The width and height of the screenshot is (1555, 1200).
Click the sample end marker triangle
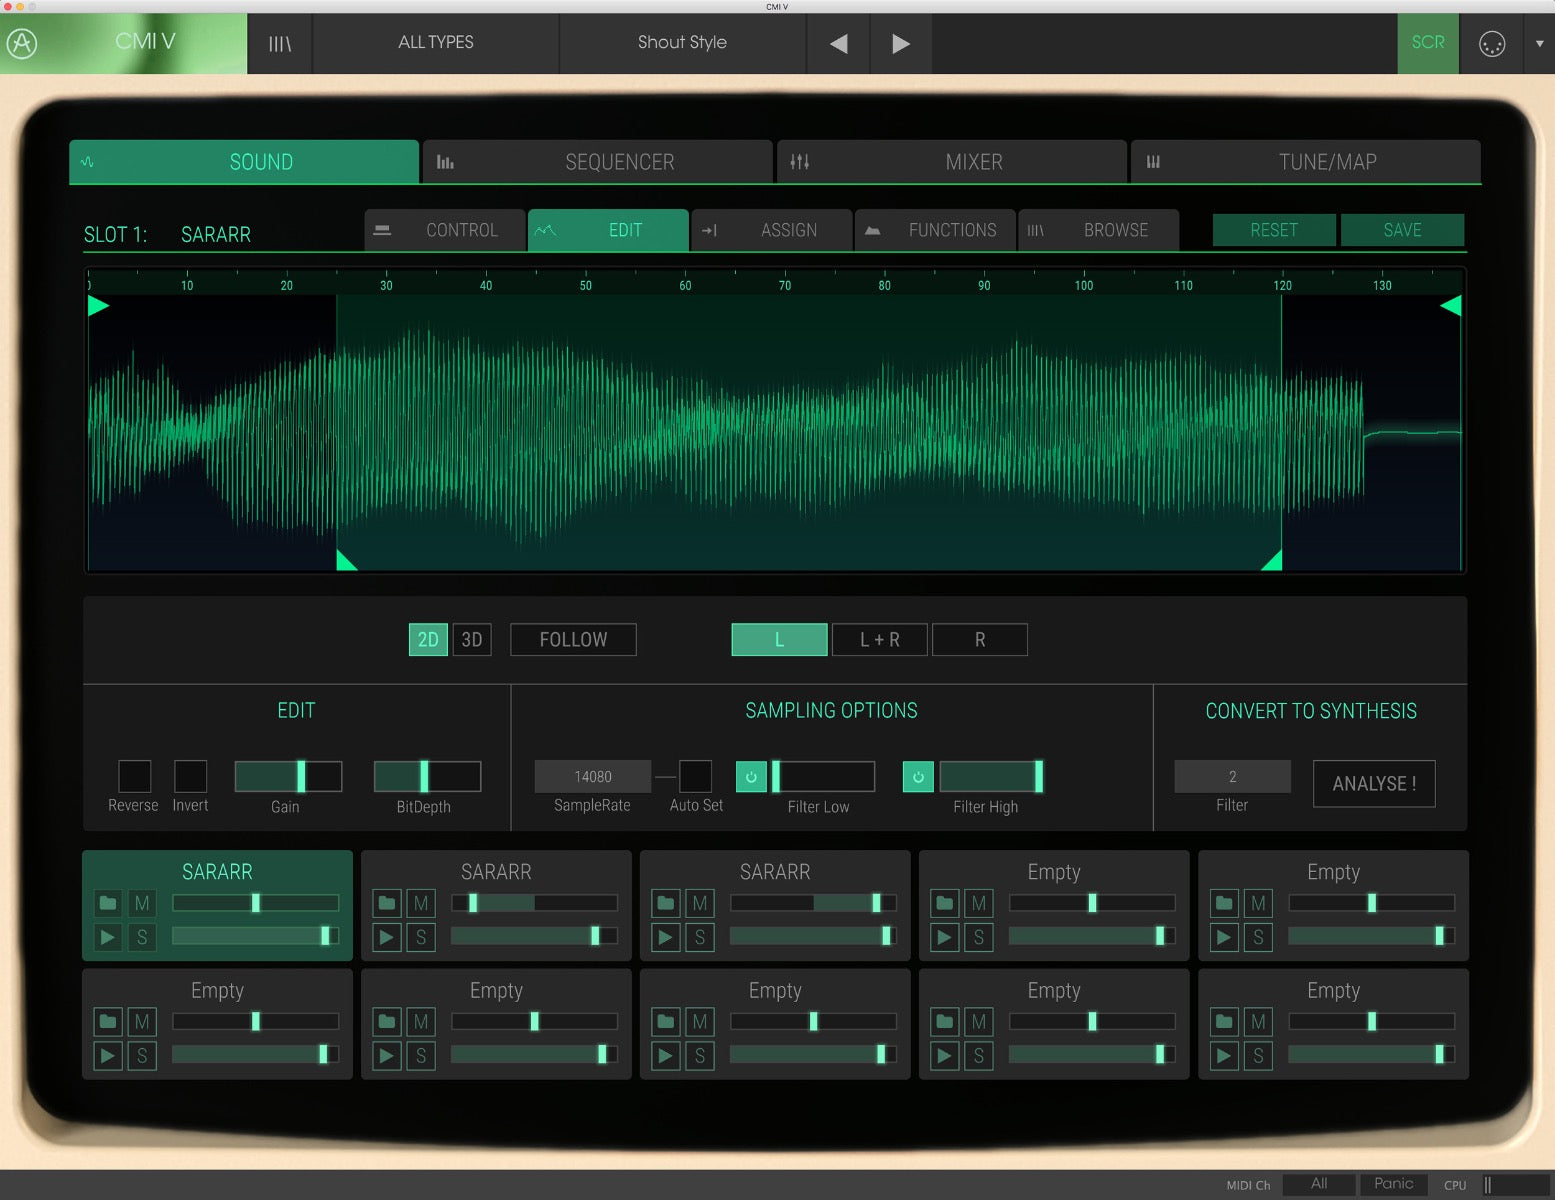[1451, 306]
